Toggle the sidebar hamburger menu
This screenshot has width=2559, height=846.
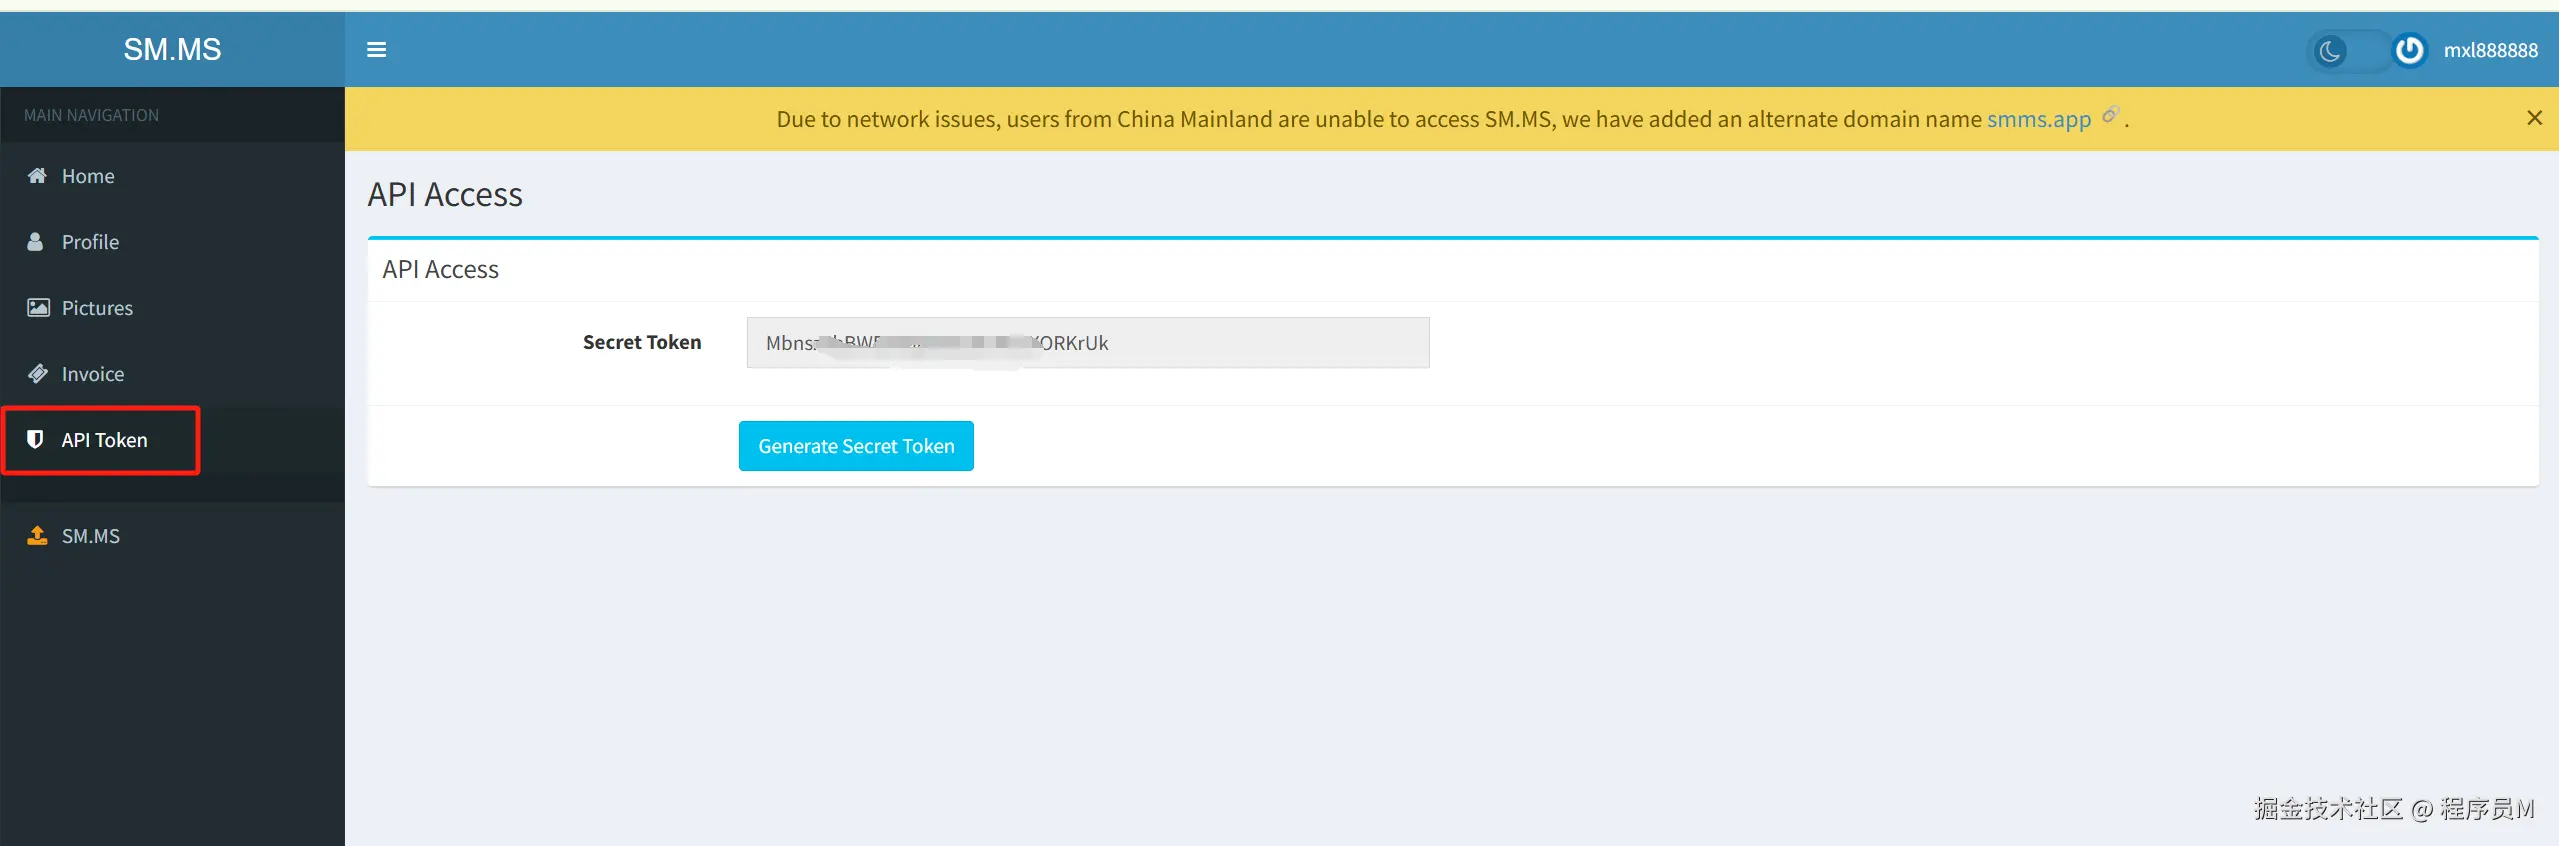point(376,50)
